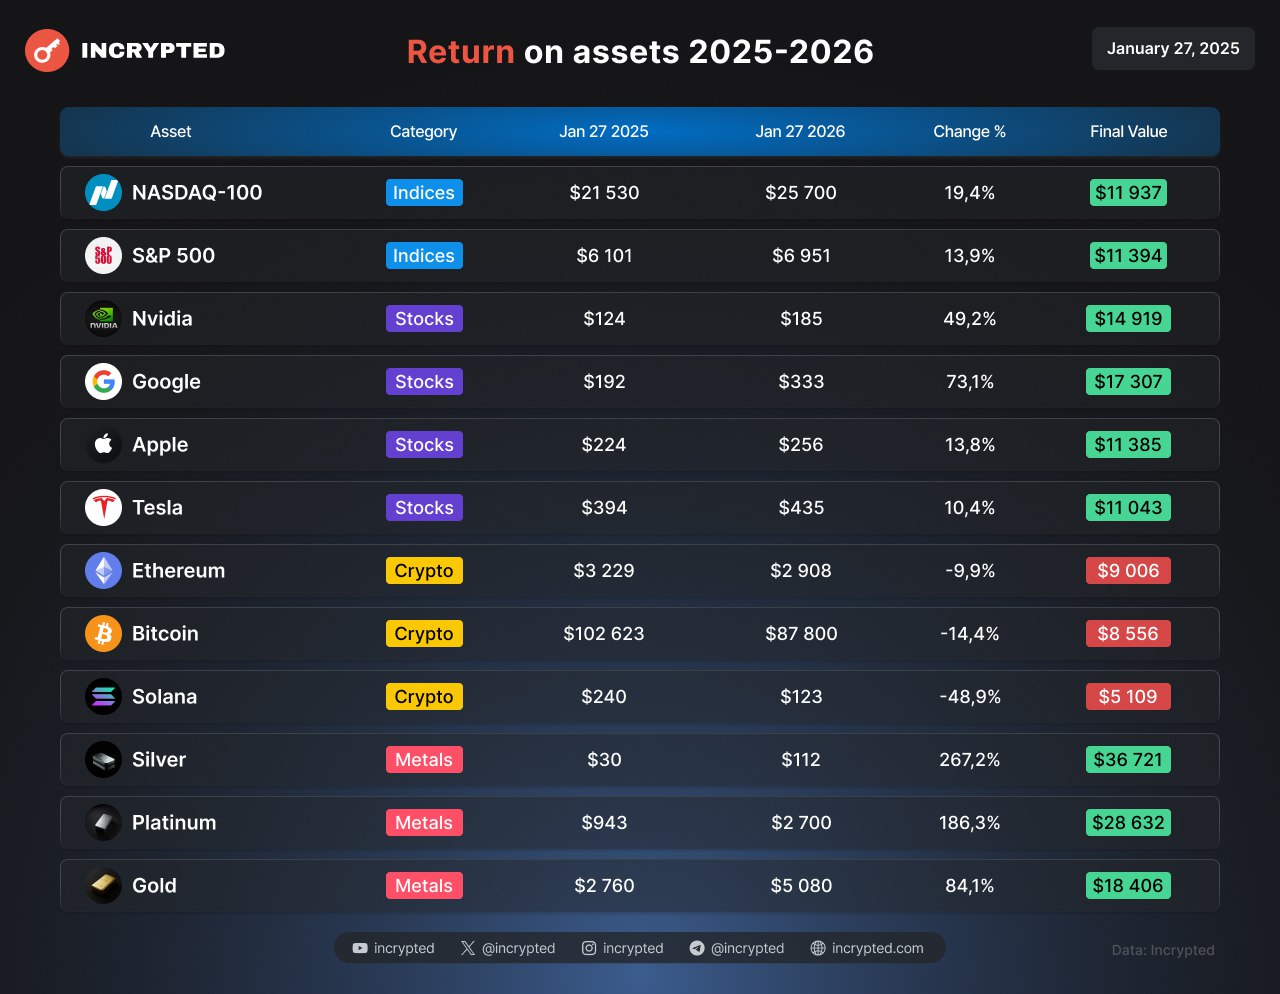This screenshot has height=994, width=1280.
Task: Click the Incrypted key logo icon
Action: click(47, 50)
